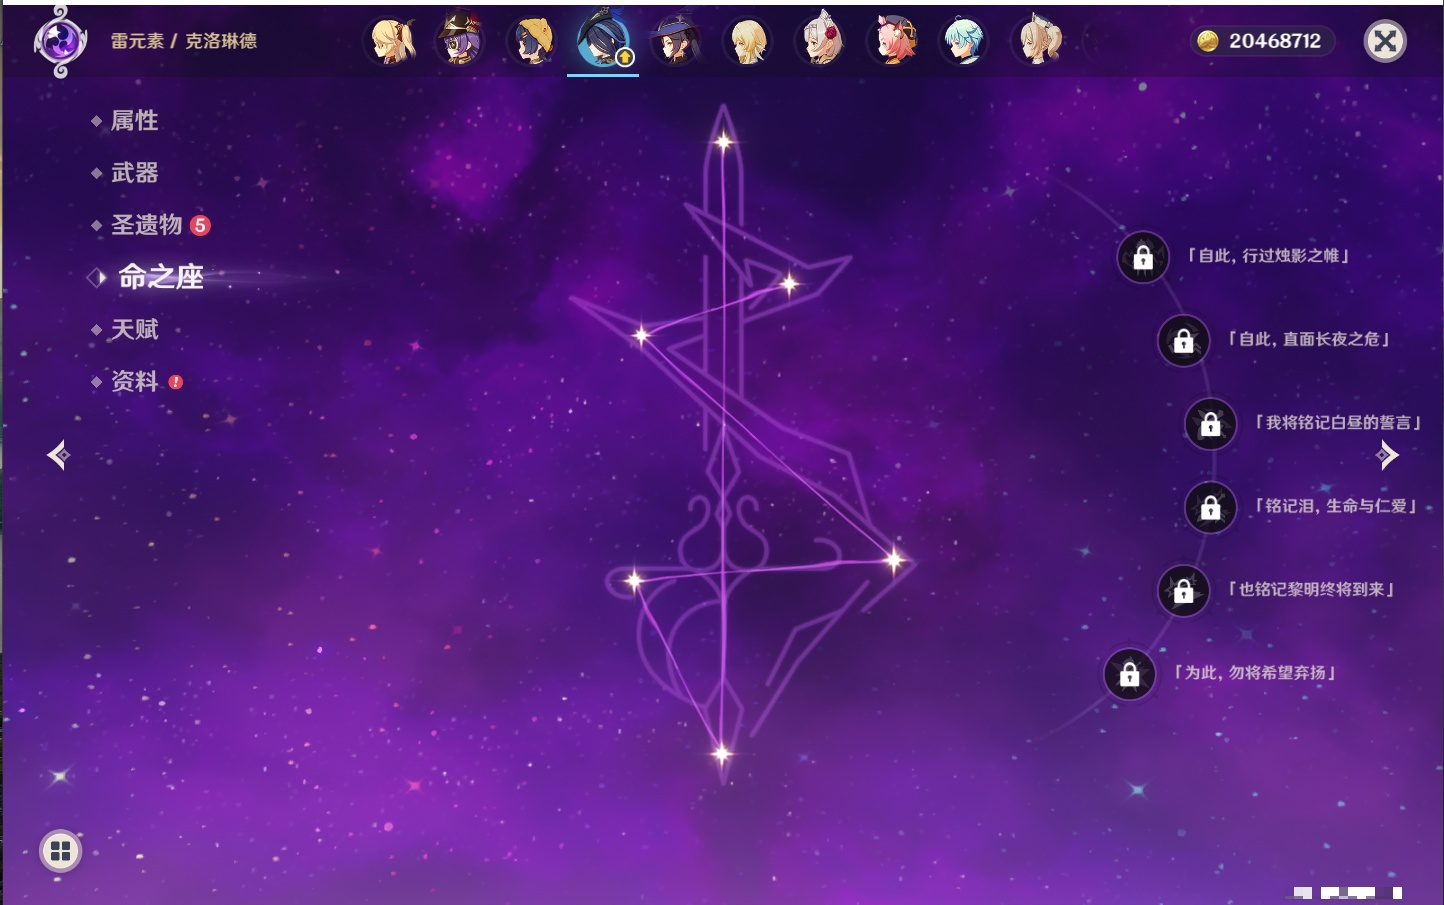Click the red exclamation badge beside 资料
Screen dimensions: 1444x905
[x=176, y=381]
